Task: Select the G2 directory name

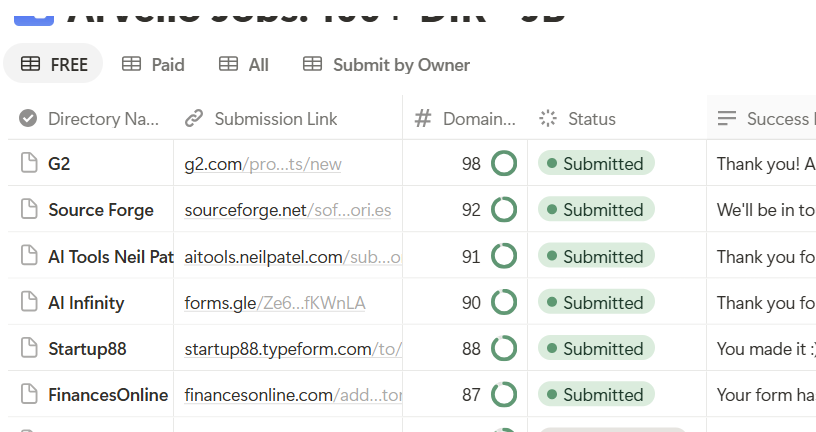Action: (x=59, y=163)
